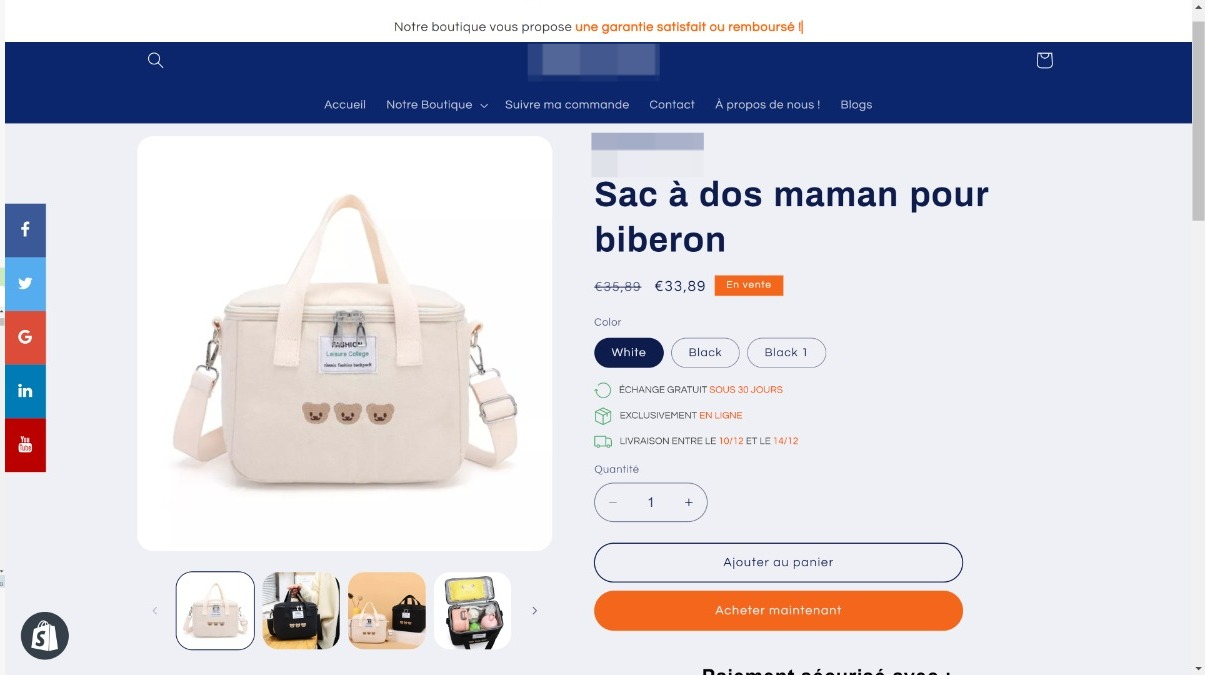Increase quantity with the plus button
1205x675 pixels.
tap(688, 503)
